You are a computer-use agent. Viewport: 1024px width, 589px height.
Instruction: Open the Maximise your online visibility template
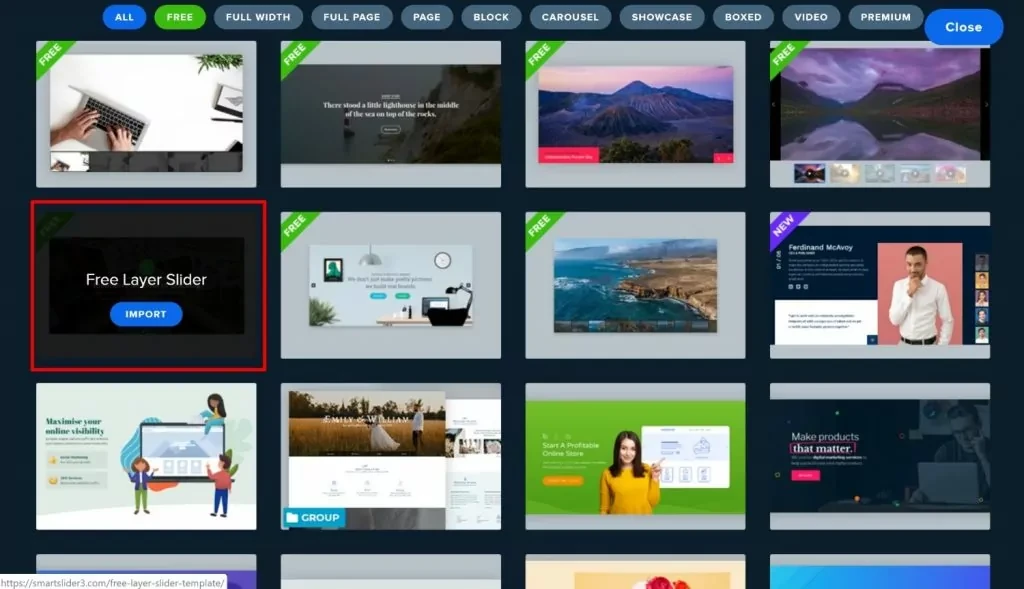click(146, 456)
